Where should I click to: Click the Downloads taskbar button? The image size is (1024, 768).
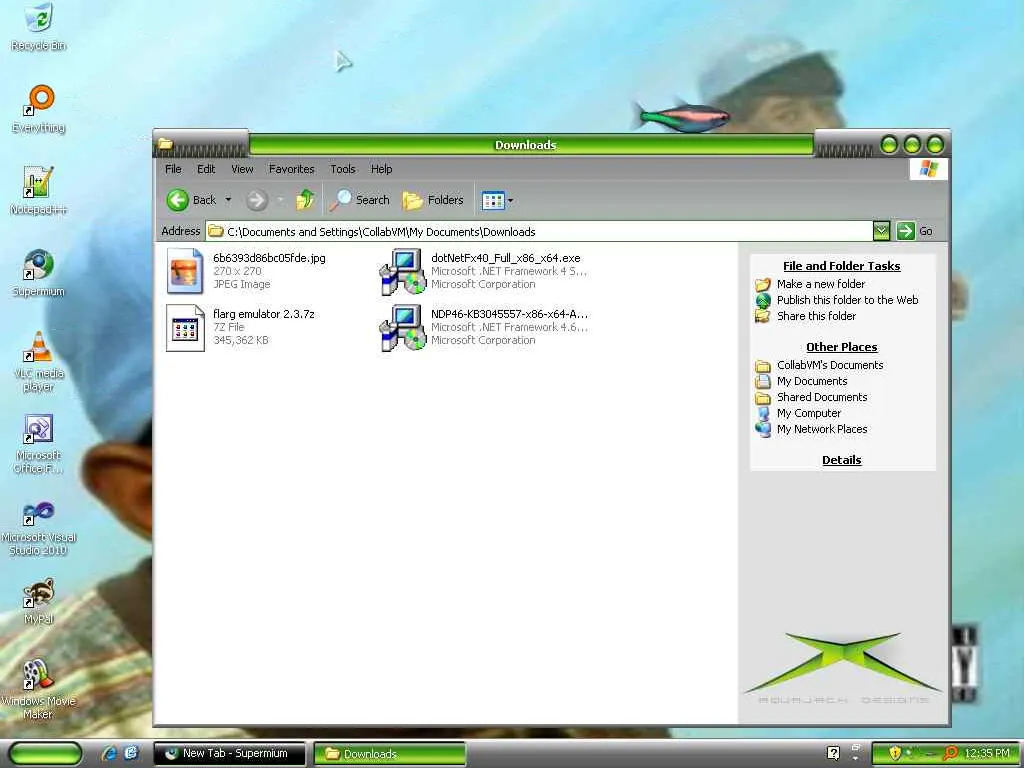[389, 754]
